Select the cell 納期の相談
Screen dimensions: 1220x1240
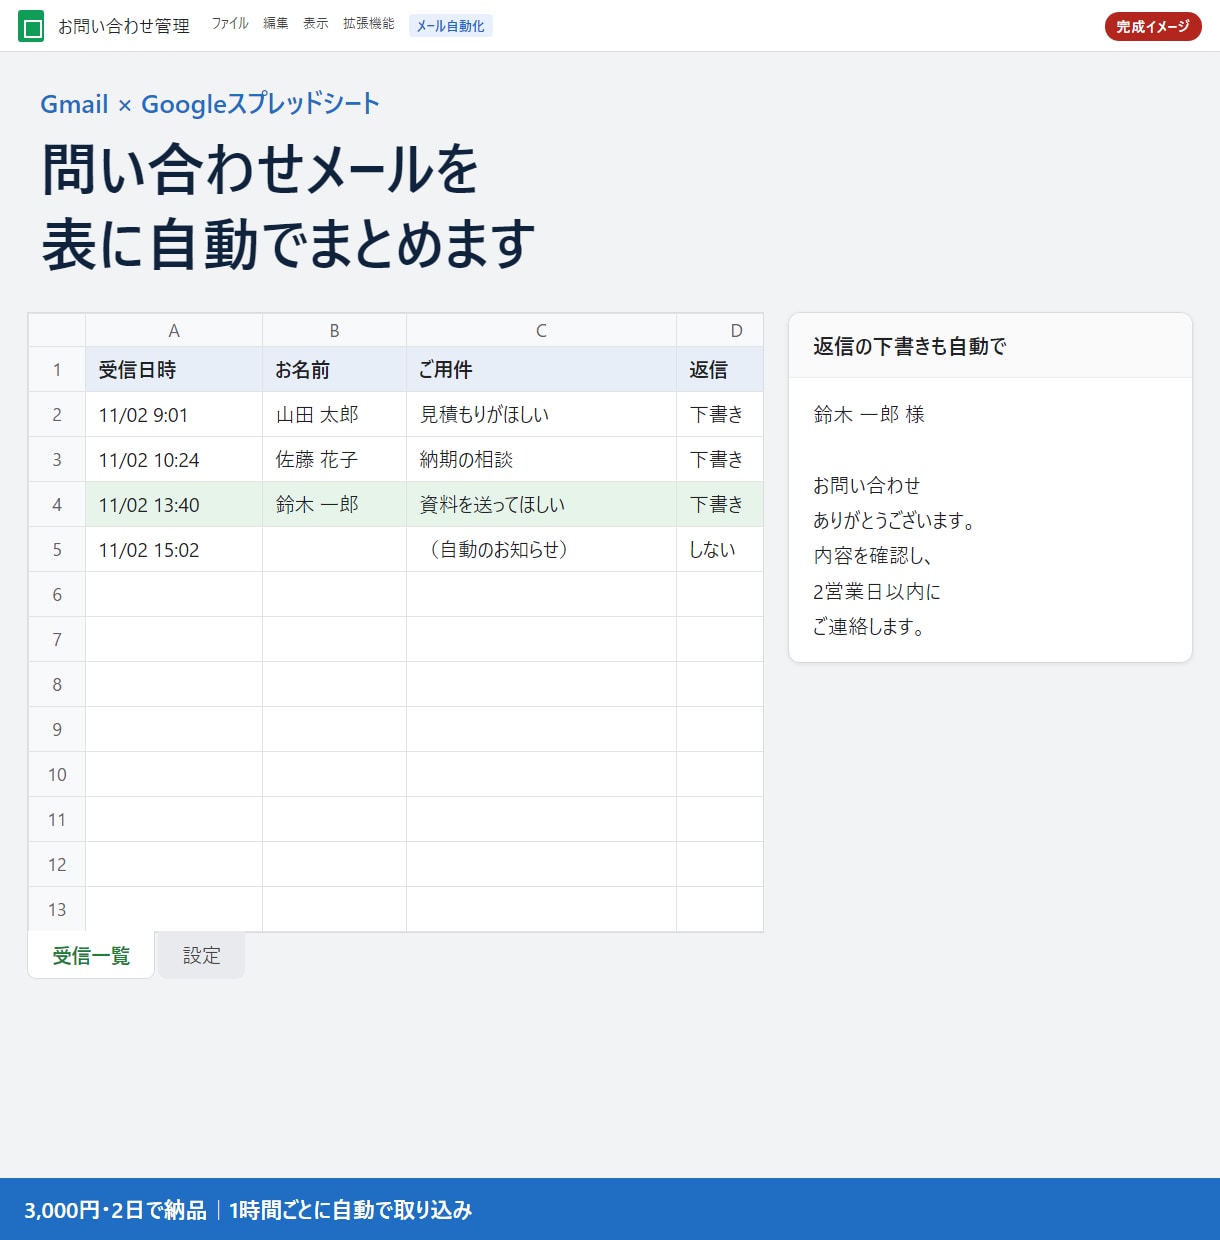click(541, 460)
